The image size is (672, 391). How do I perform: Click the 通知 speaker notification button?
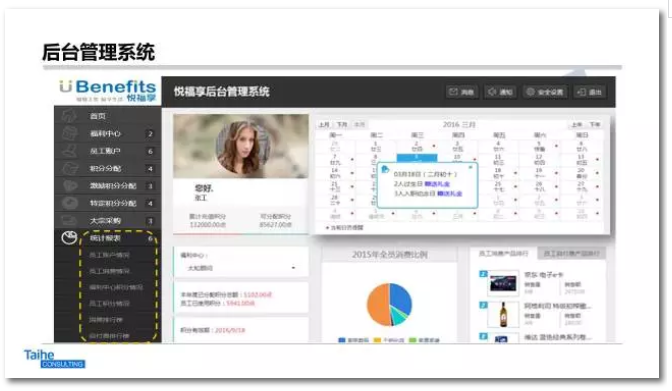point(500,92)
